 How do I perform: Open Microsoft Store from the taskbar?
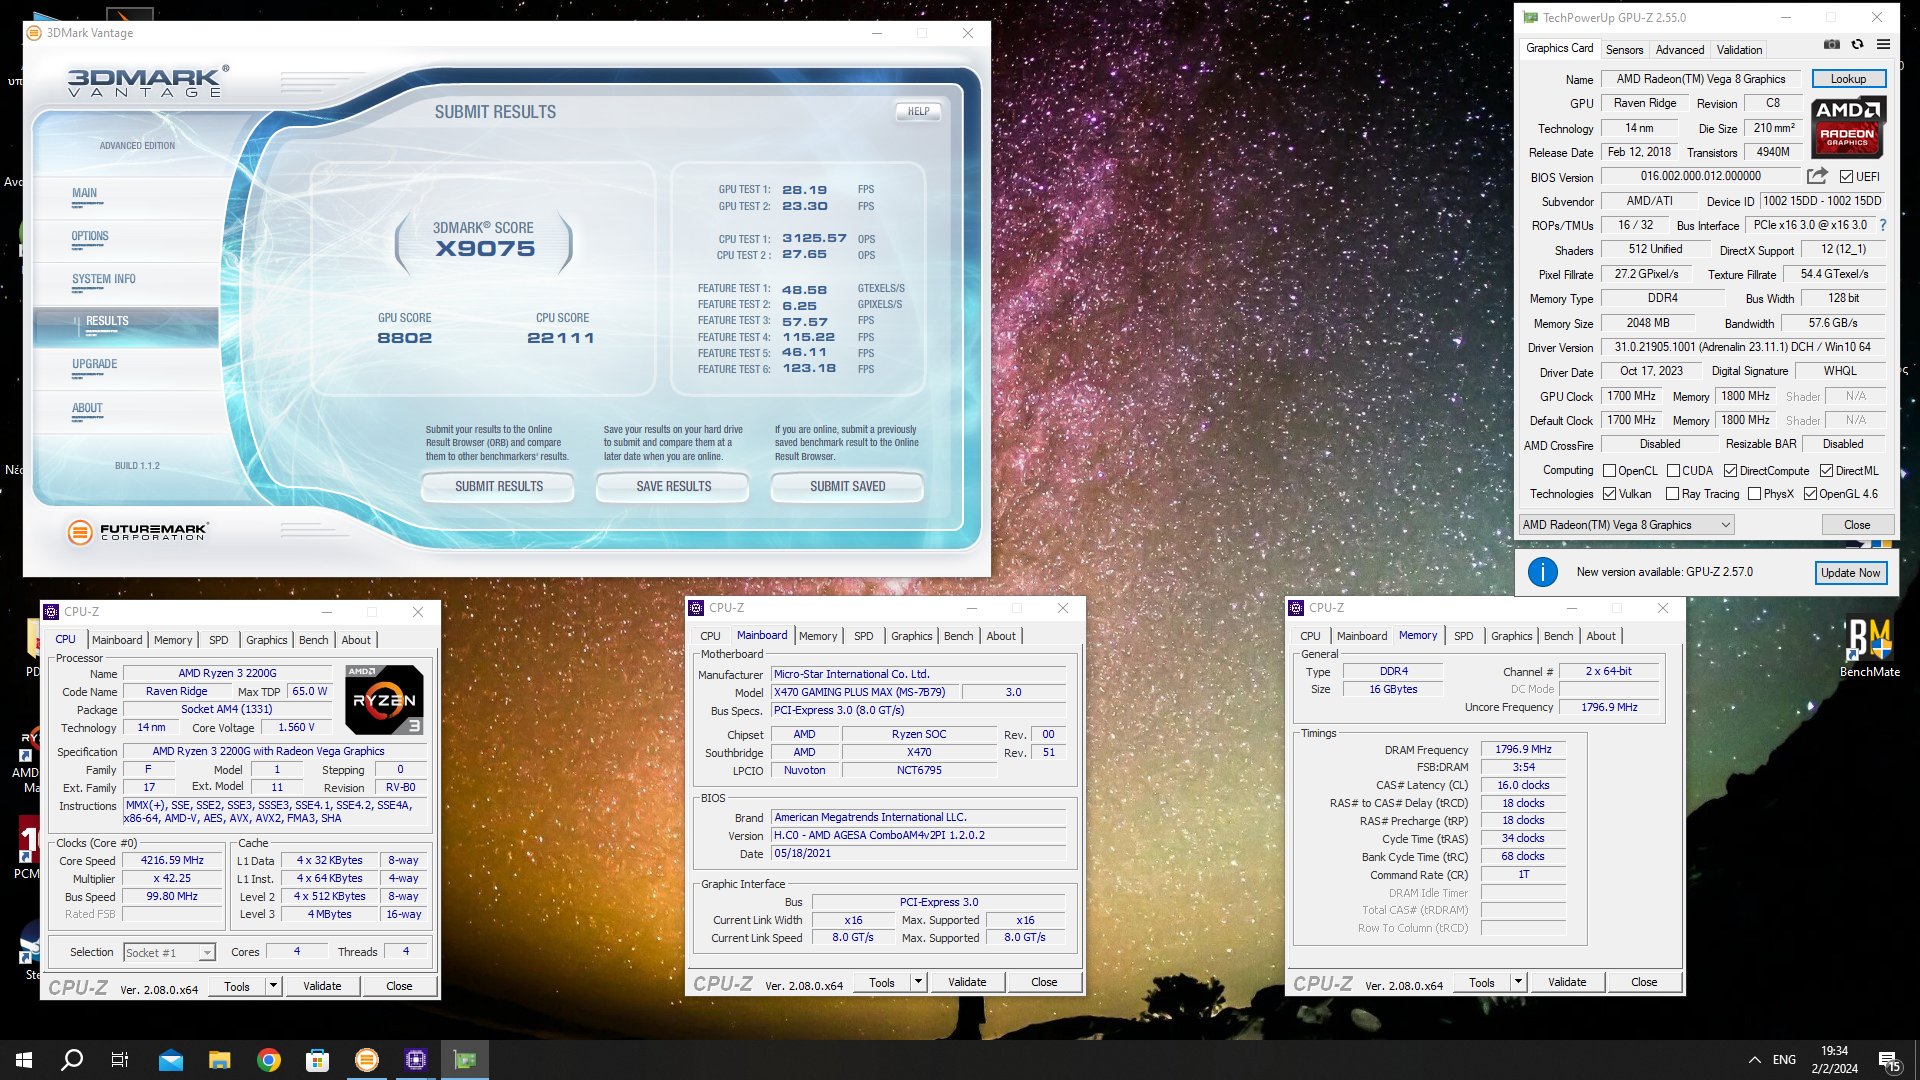318,1060
